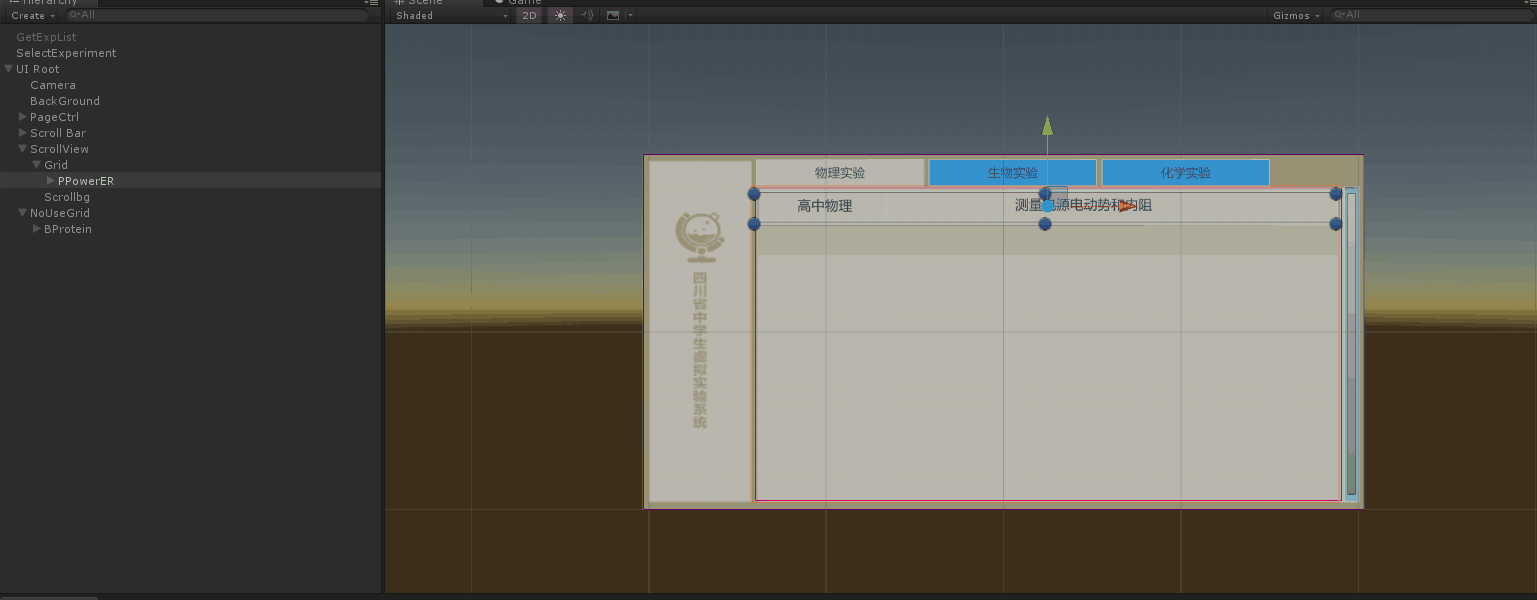1537x600 pixels.
Task: Collapse the Grid node
Action: [37, 165]
